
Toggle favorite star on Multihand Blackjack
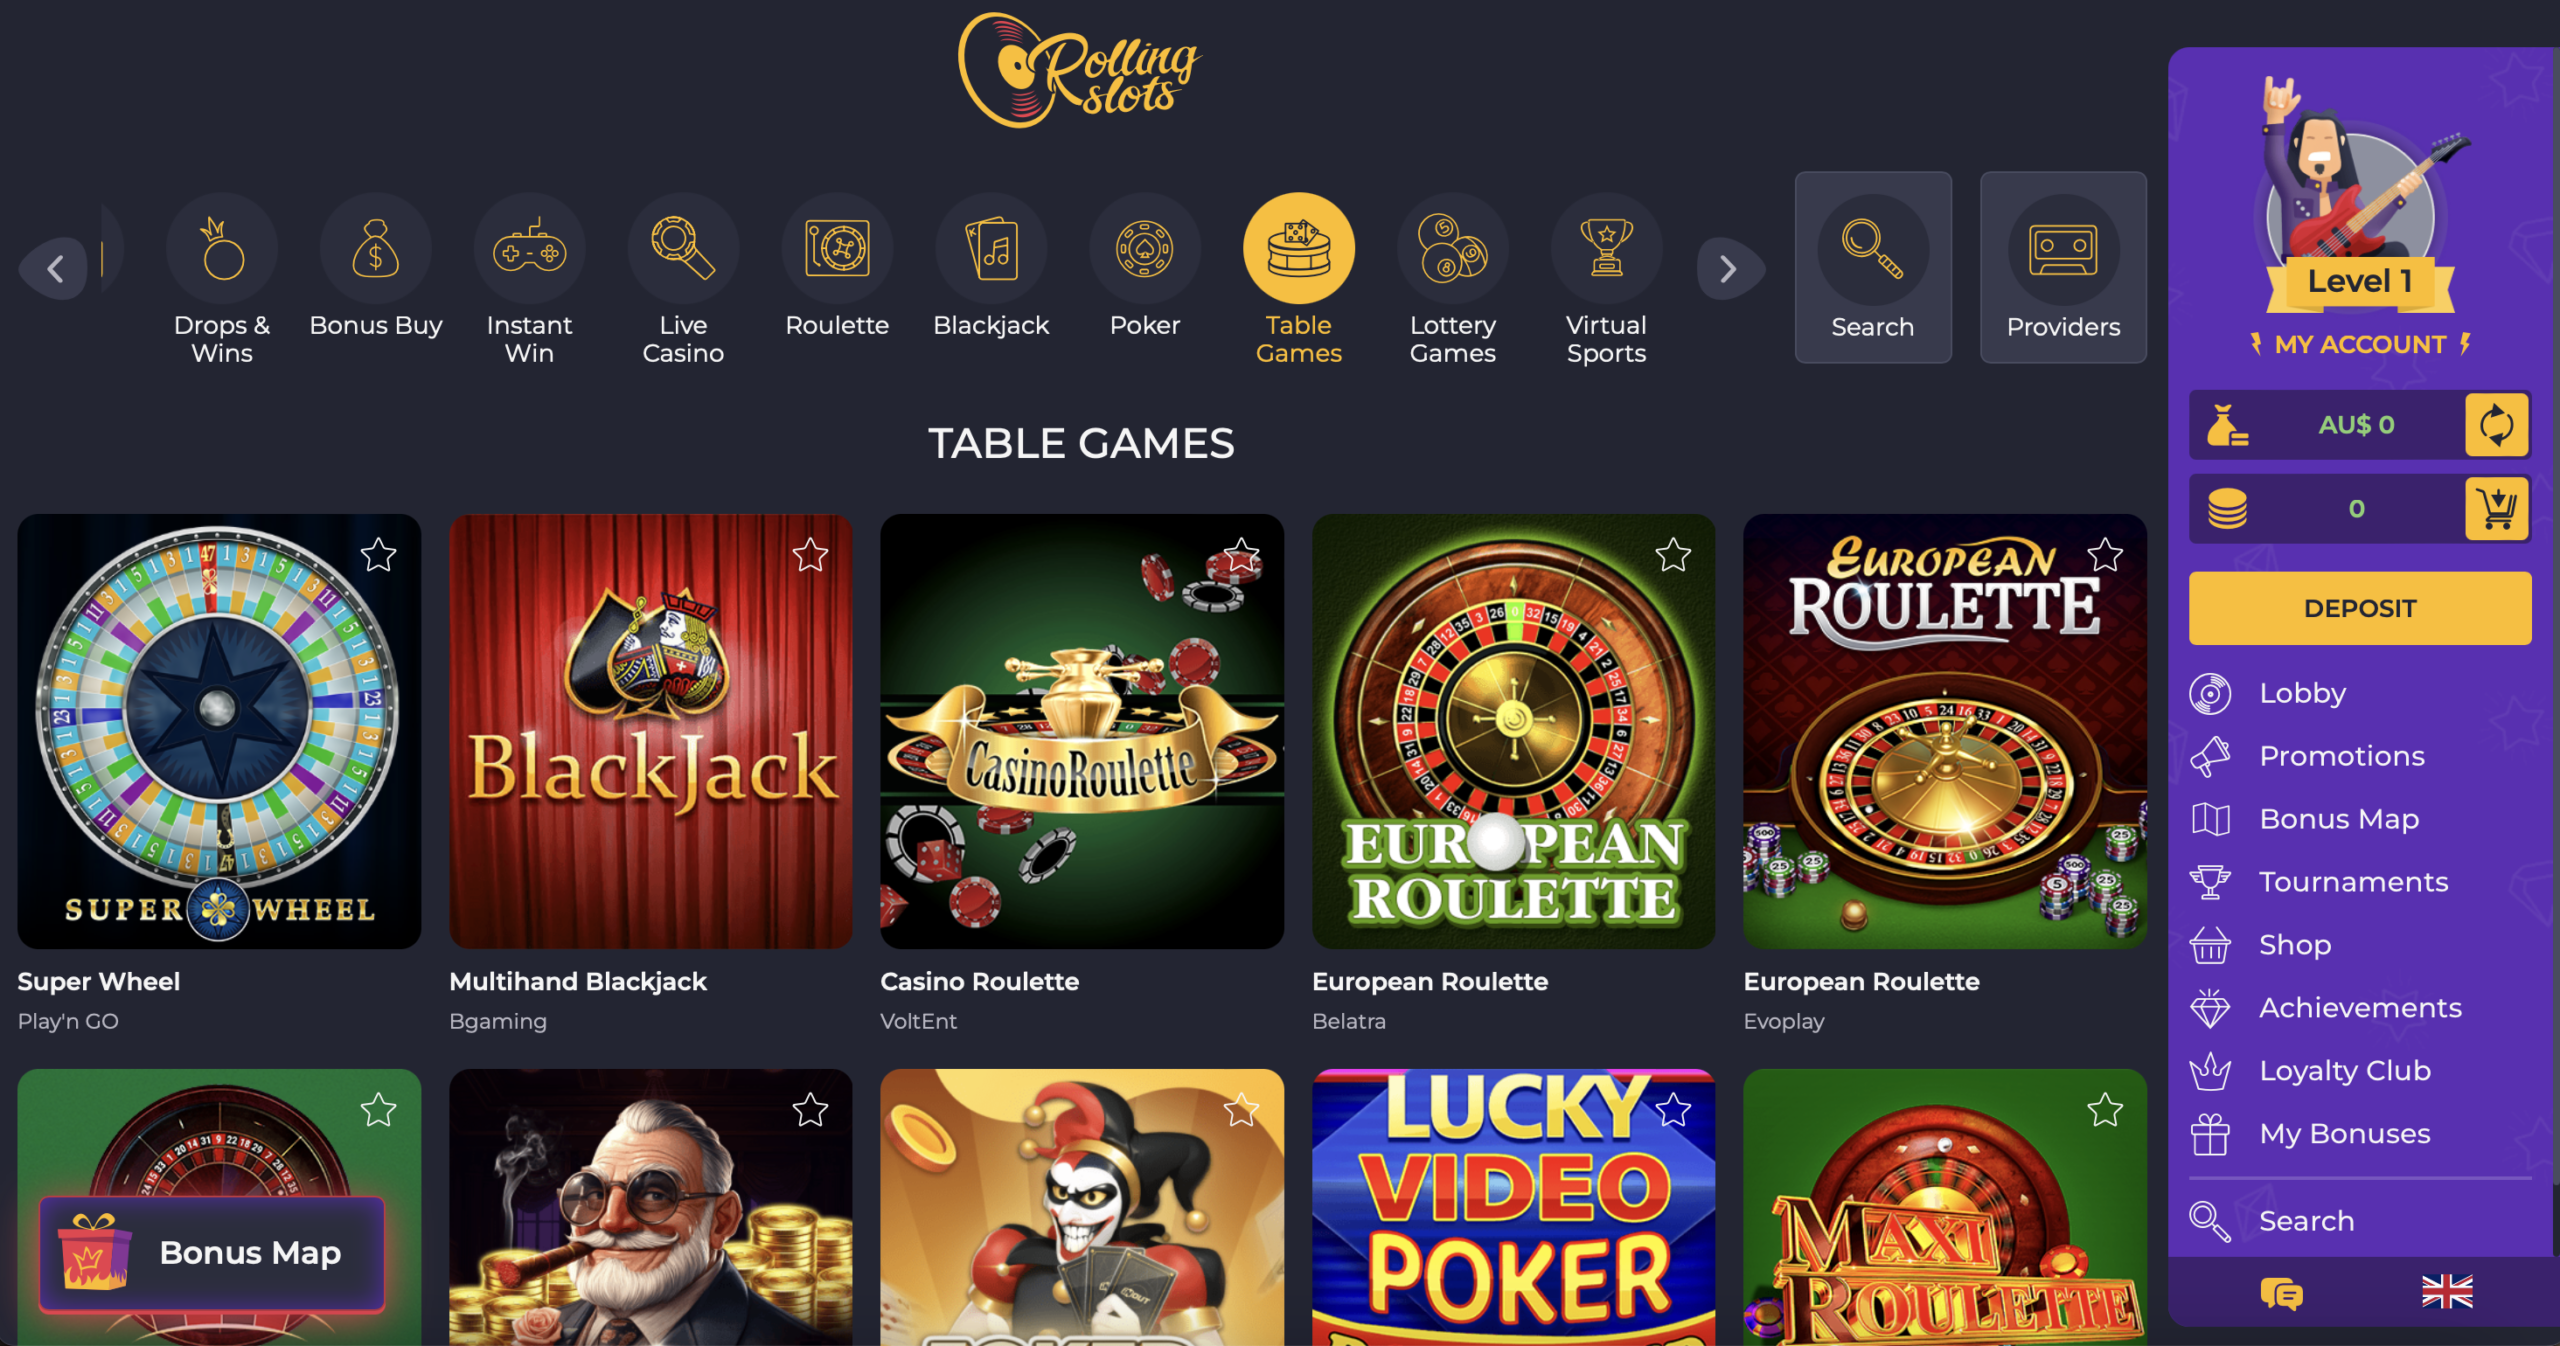pyautogui.click(x=810, y=555)
